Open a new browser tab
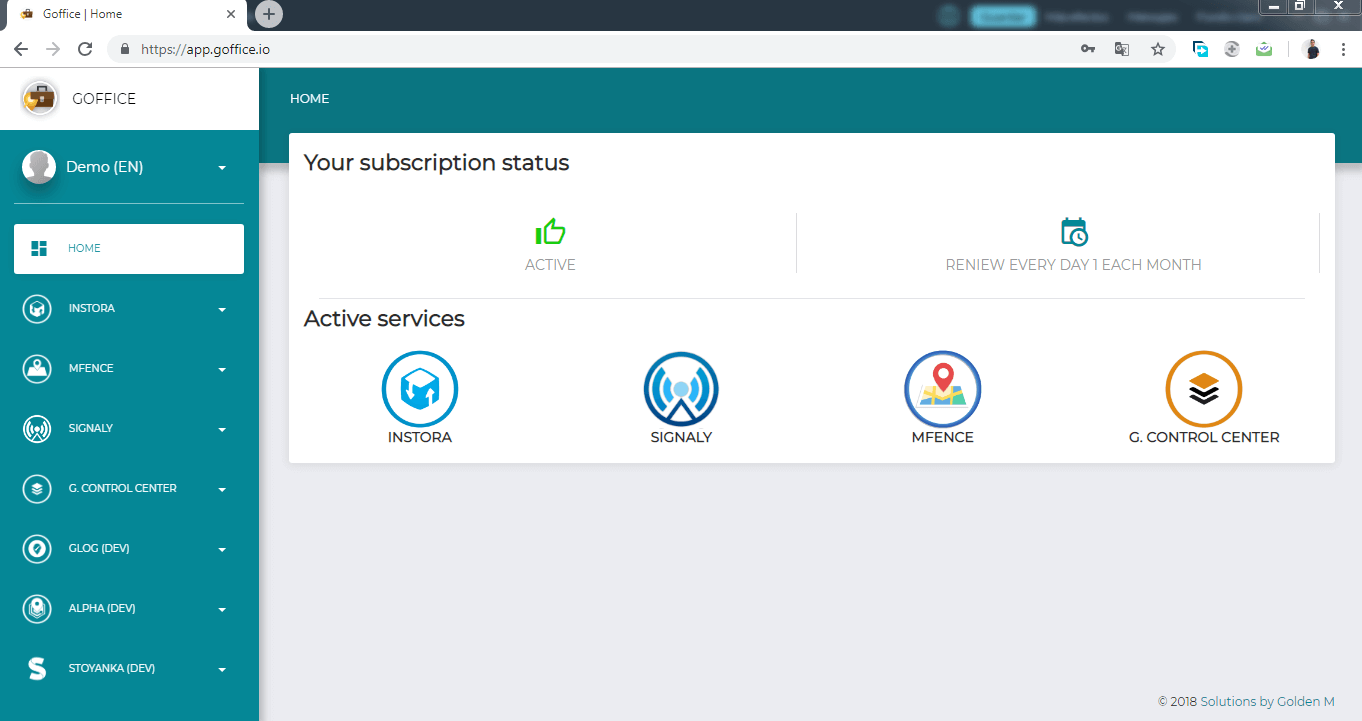 click(269, 14)
